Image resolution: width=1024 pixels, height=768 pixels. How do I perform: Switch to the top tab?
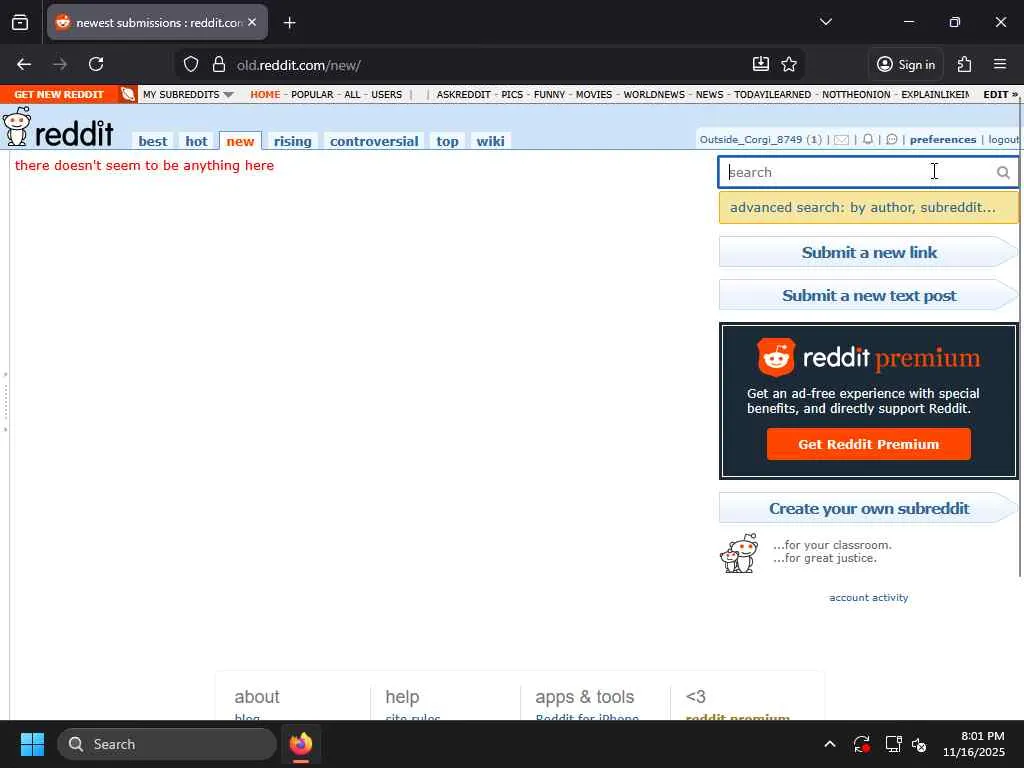[x=447, y=141]
